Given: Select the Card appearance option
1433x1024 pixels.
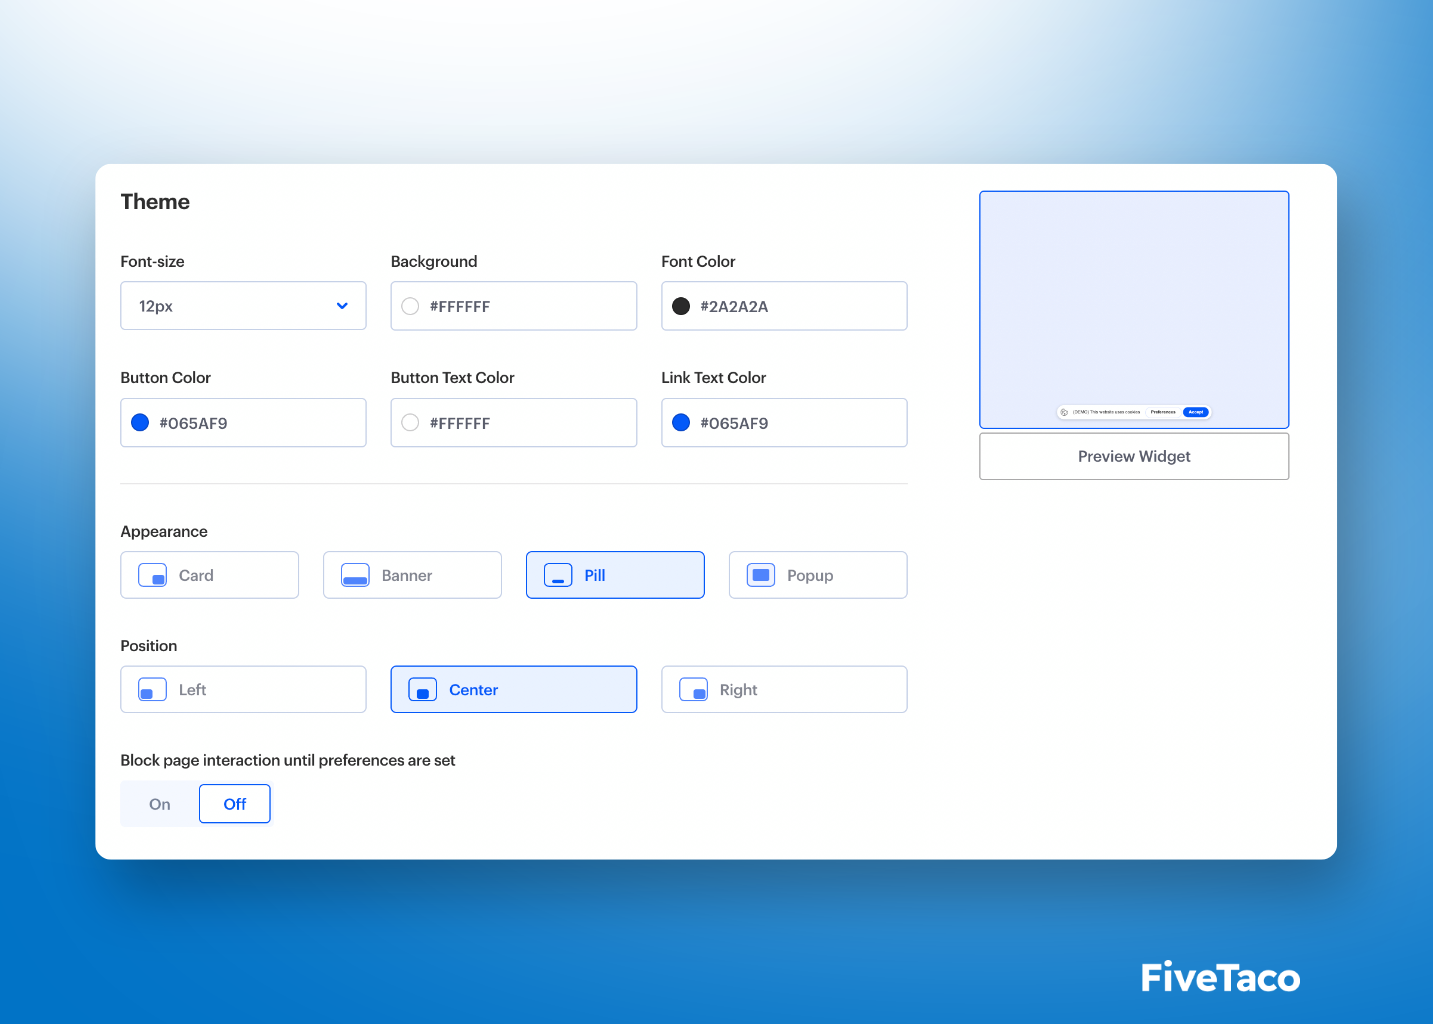Looking at the screenshot, I should (209, 575).
